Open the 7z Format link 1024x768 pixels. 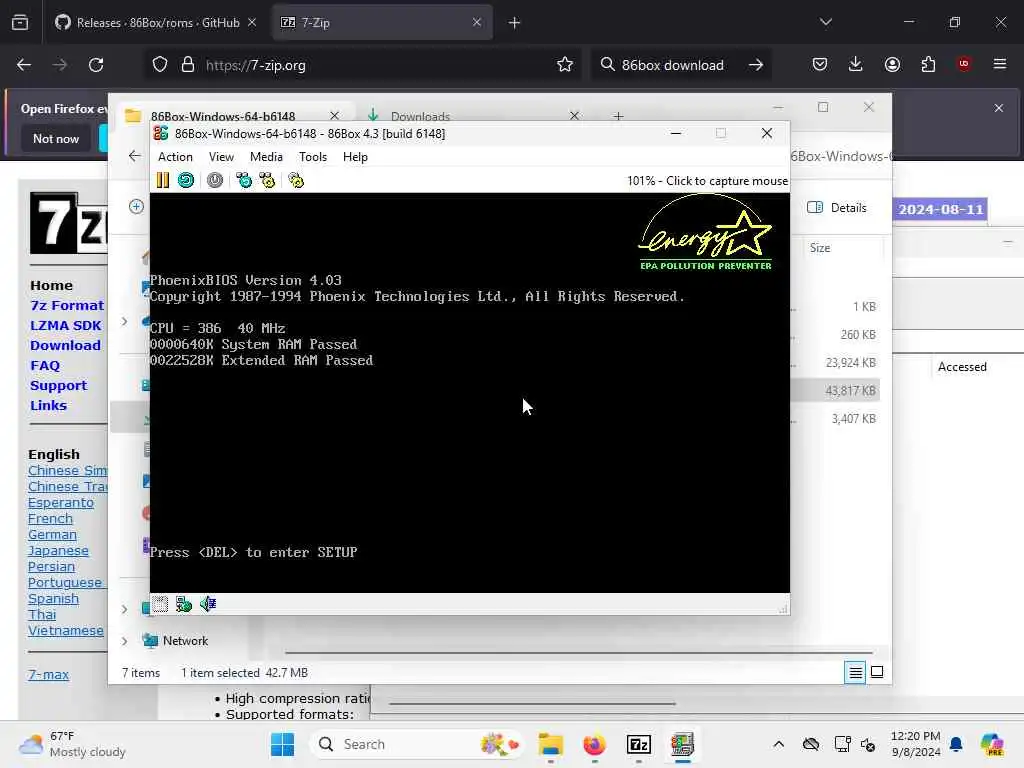(67, 305)
